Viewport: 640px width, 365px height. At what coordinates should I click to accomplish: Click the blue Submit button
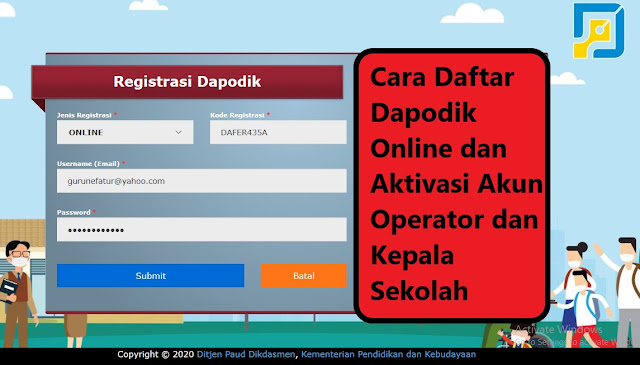(150, 276)
